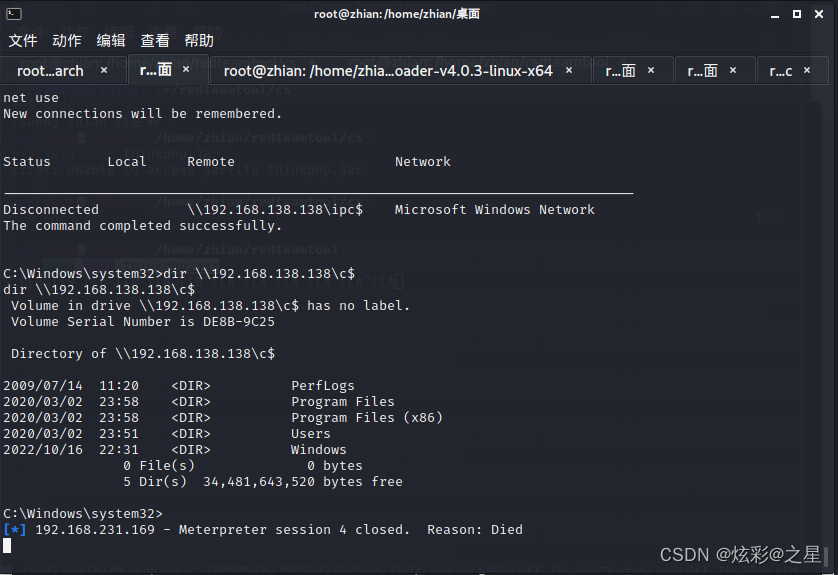Screen dimensions: 838x575
Task: Close the terminal window
Action: coord(819,14)
